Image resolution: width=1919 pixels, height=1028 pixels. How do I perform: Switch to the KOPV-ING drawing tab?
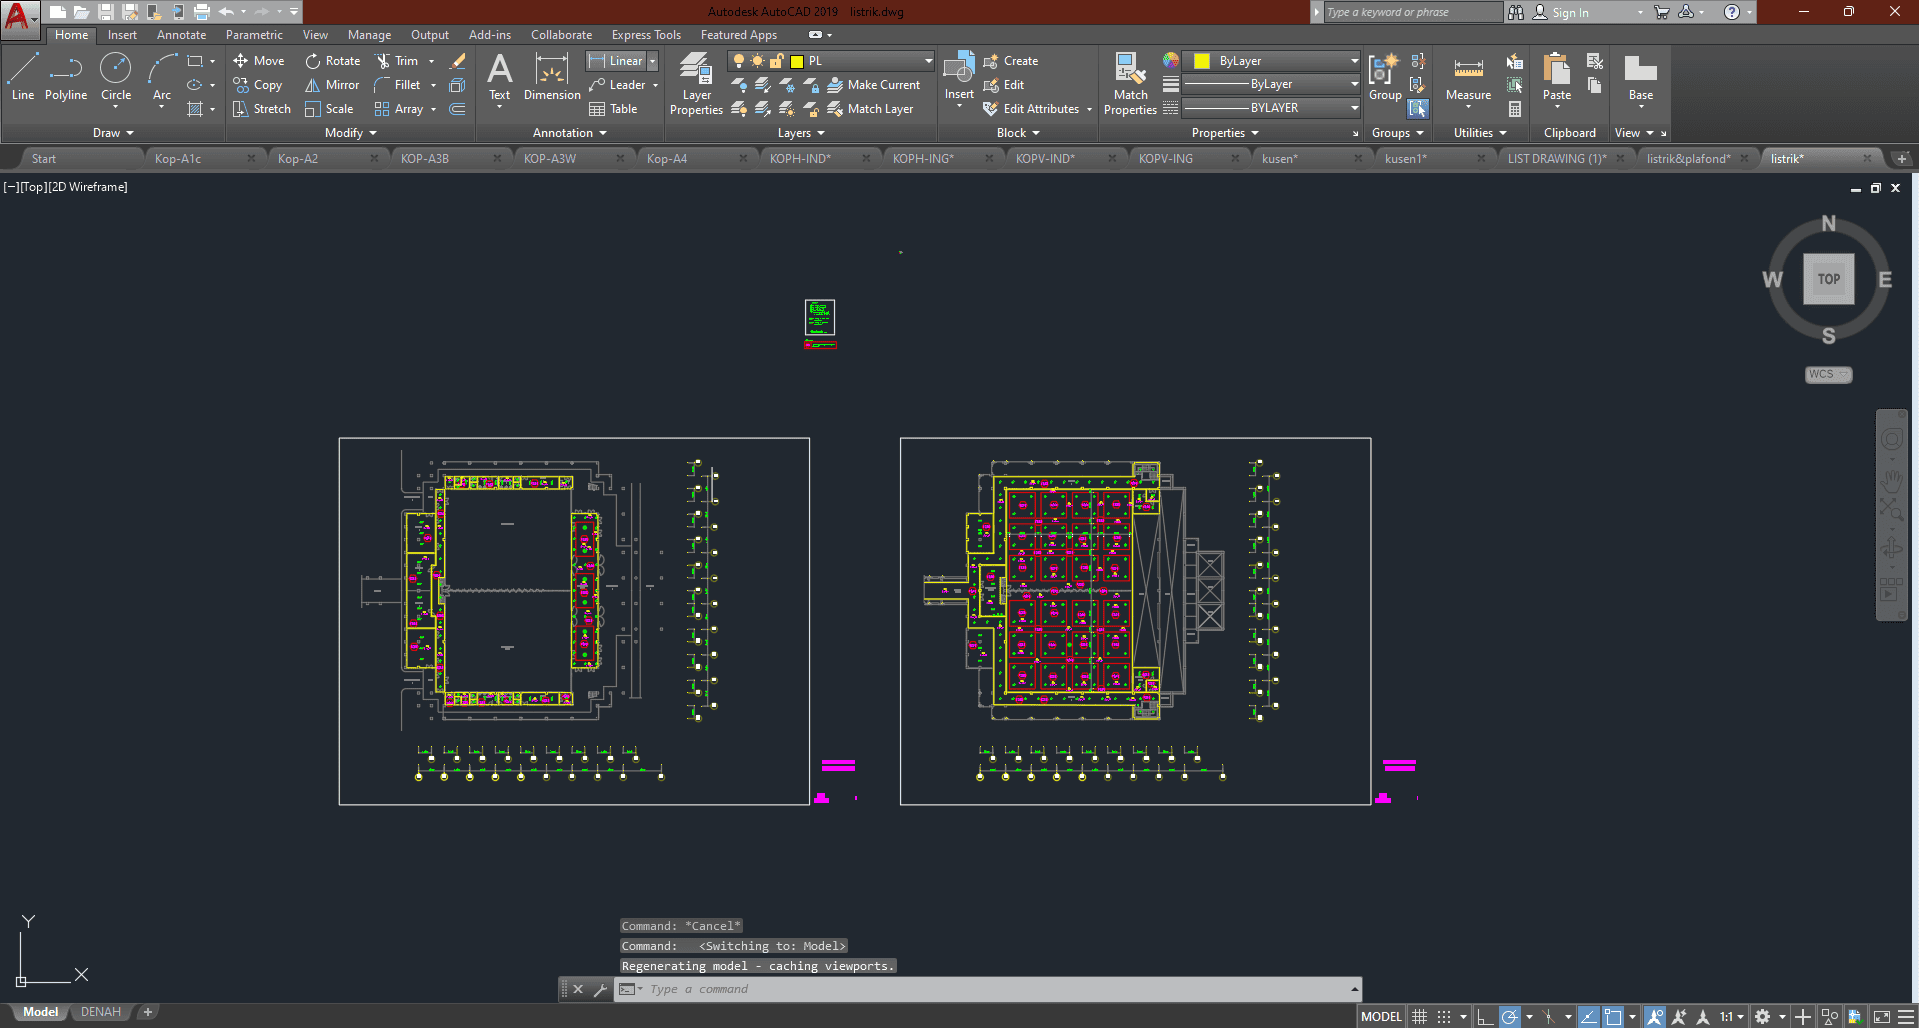click(1166, 159)
